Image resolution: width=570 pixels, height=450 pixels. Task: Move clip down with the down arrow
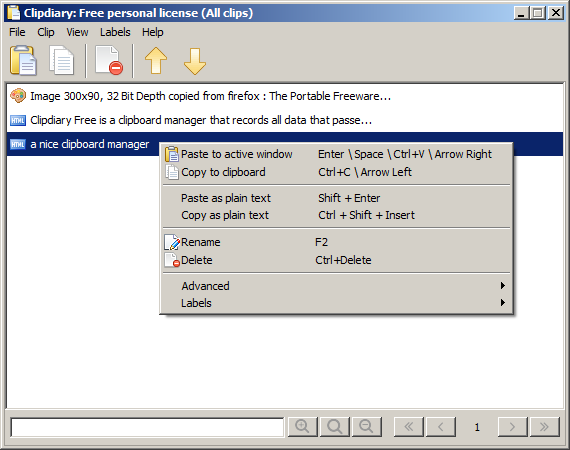point(195,61)
